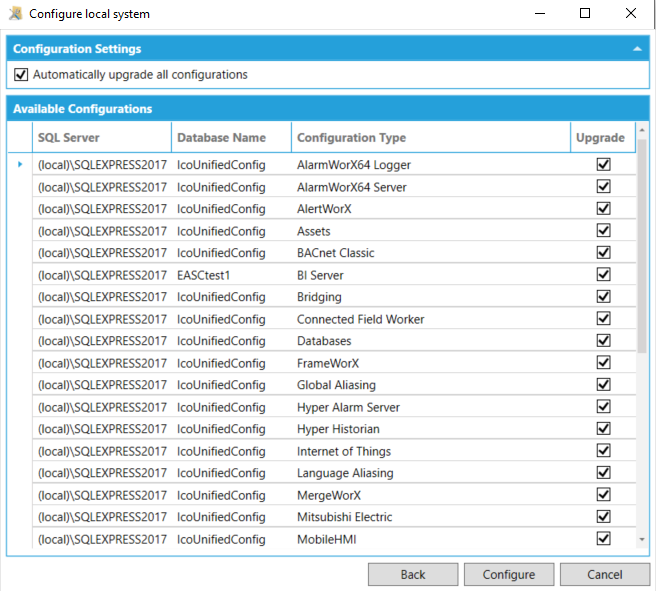Select the AlarmWorX64 Logger cell
Image resolution: width=656 pixels, height=591 pixels.
[431, 165]
